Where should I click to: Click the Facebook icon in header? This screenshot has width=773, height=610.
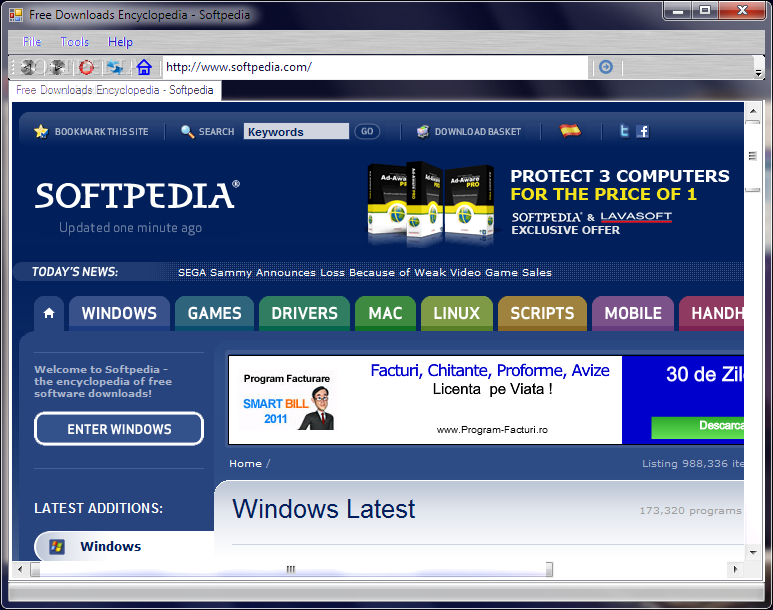[642, 131]
